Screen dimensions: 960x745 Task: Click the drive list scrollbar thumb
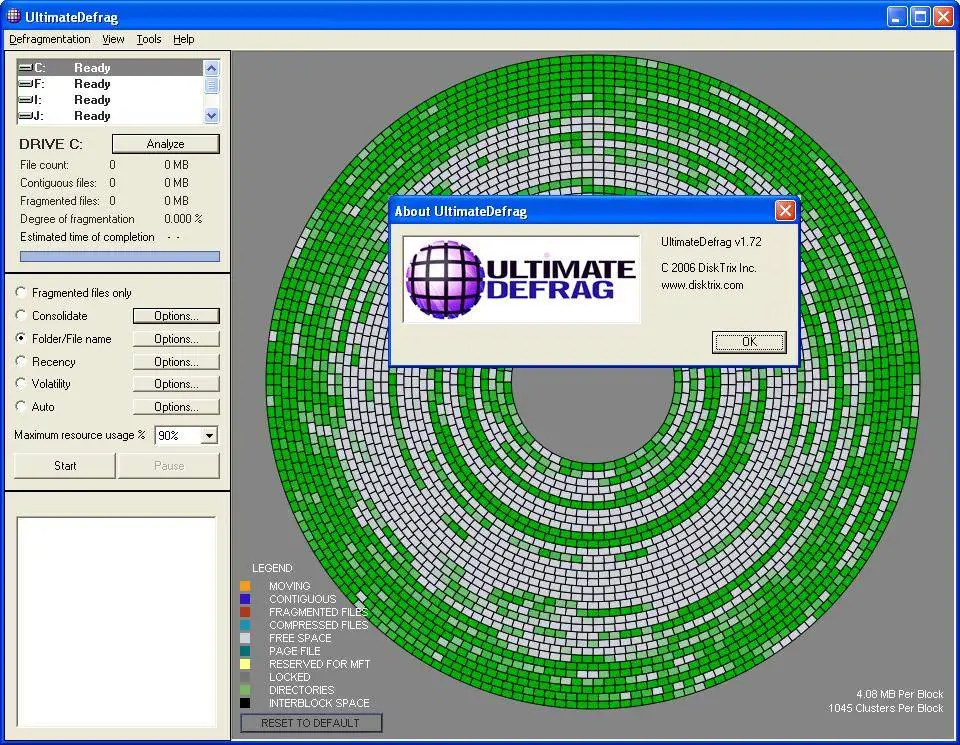coord(211,85)
